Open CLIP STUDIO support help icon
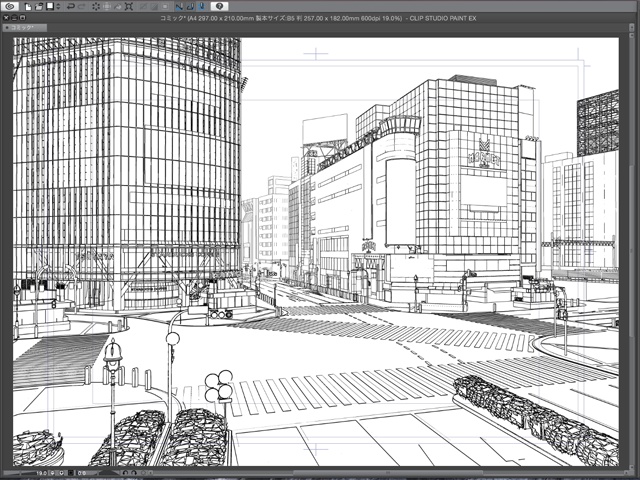Image resolution: width=640 pixels, height=480 pixels. 220,6
